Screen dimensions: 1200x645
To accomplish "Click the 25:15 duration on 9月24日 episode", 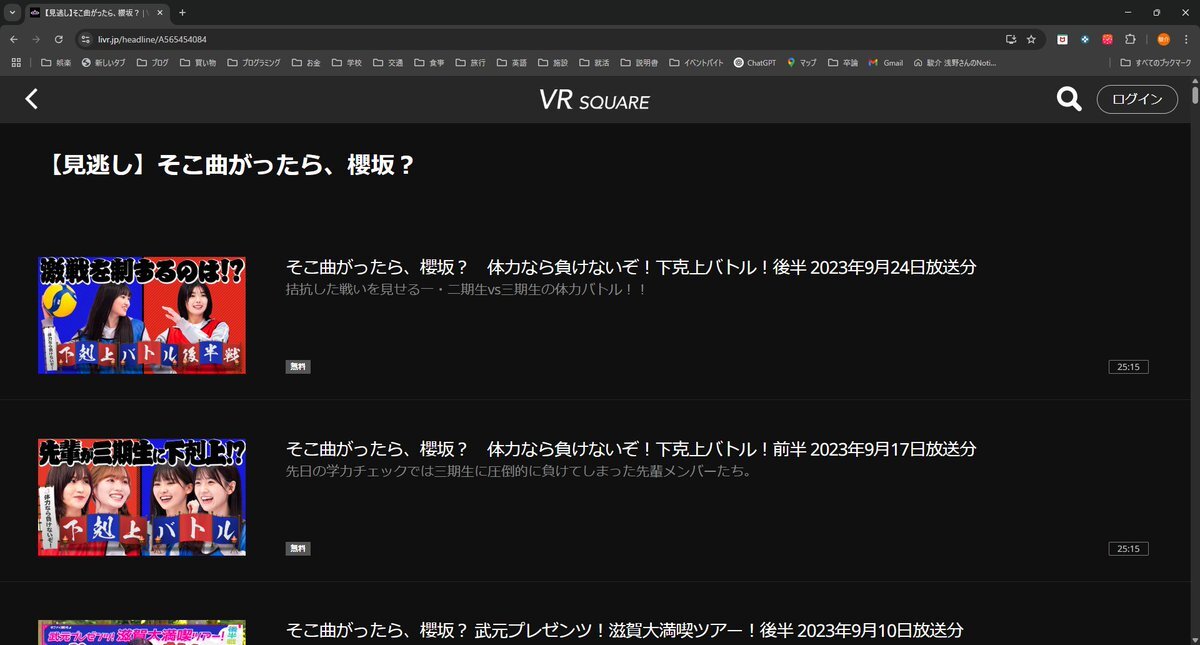I will coord(1128,367).
